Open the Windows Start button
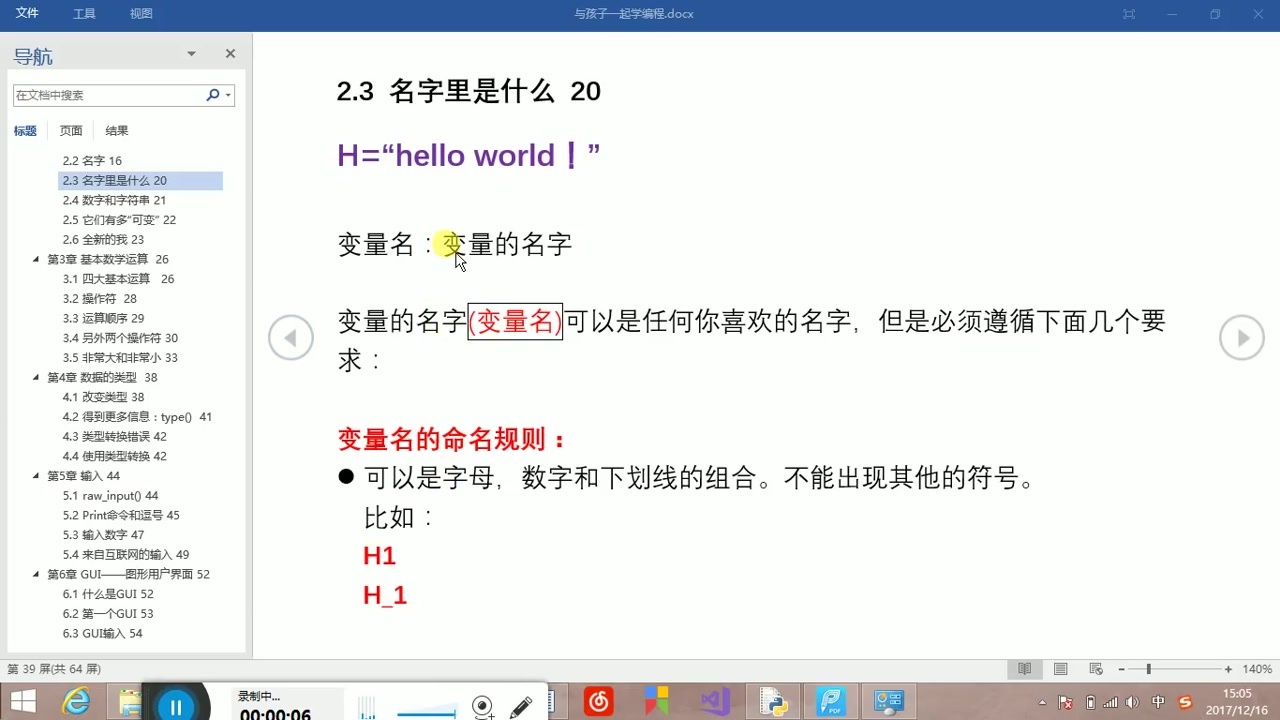 [x=22, y=702]
